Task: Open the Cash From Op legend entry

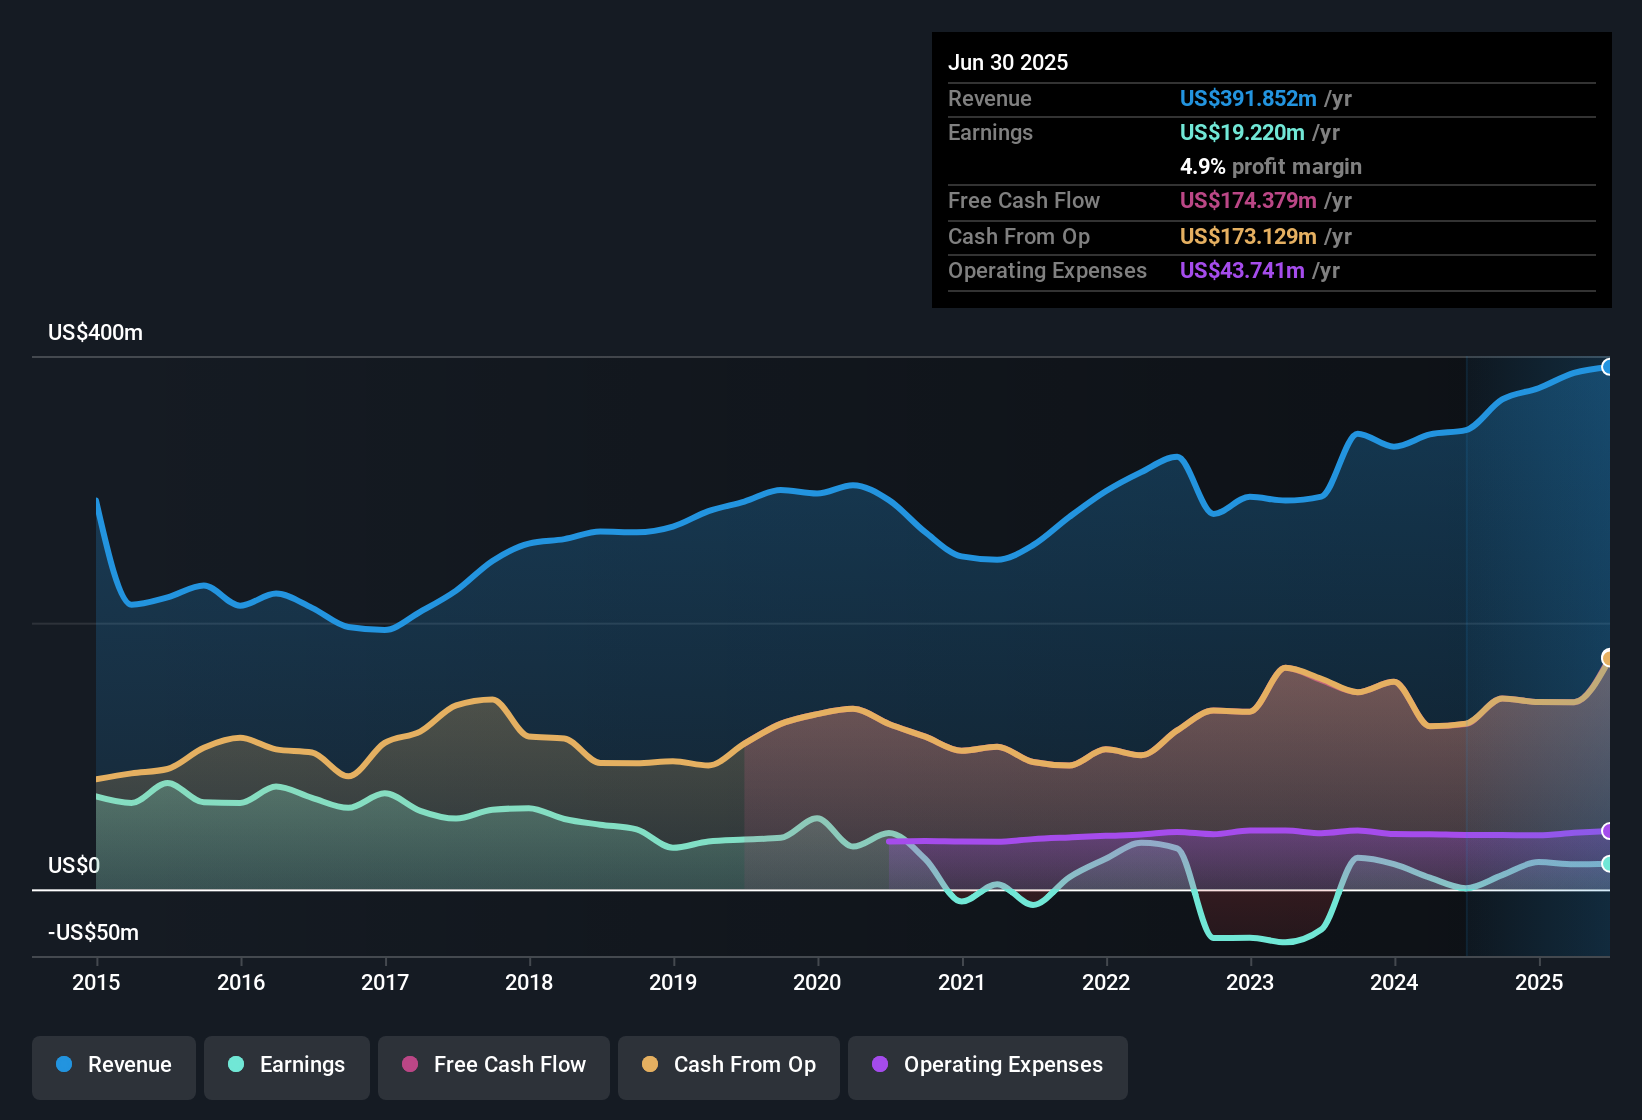Action: tap(728, 1065)
